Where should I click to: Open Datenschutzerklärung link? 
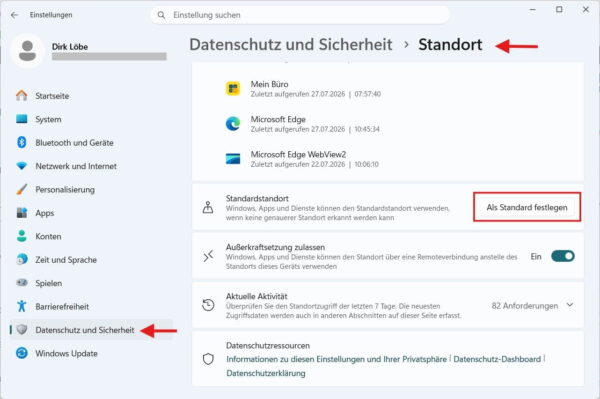pyautogui.click(x=266, y=373)
